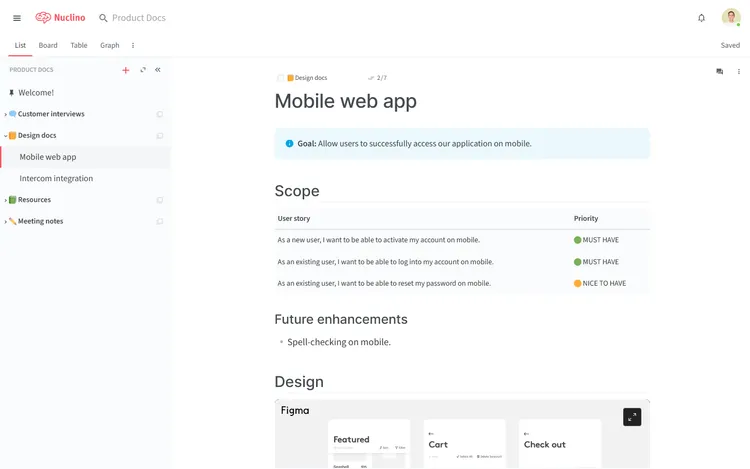This screenshot has height=469, width=750.
Task: Click the tasks progress icon showing 2/7
Action: point(371,78)
